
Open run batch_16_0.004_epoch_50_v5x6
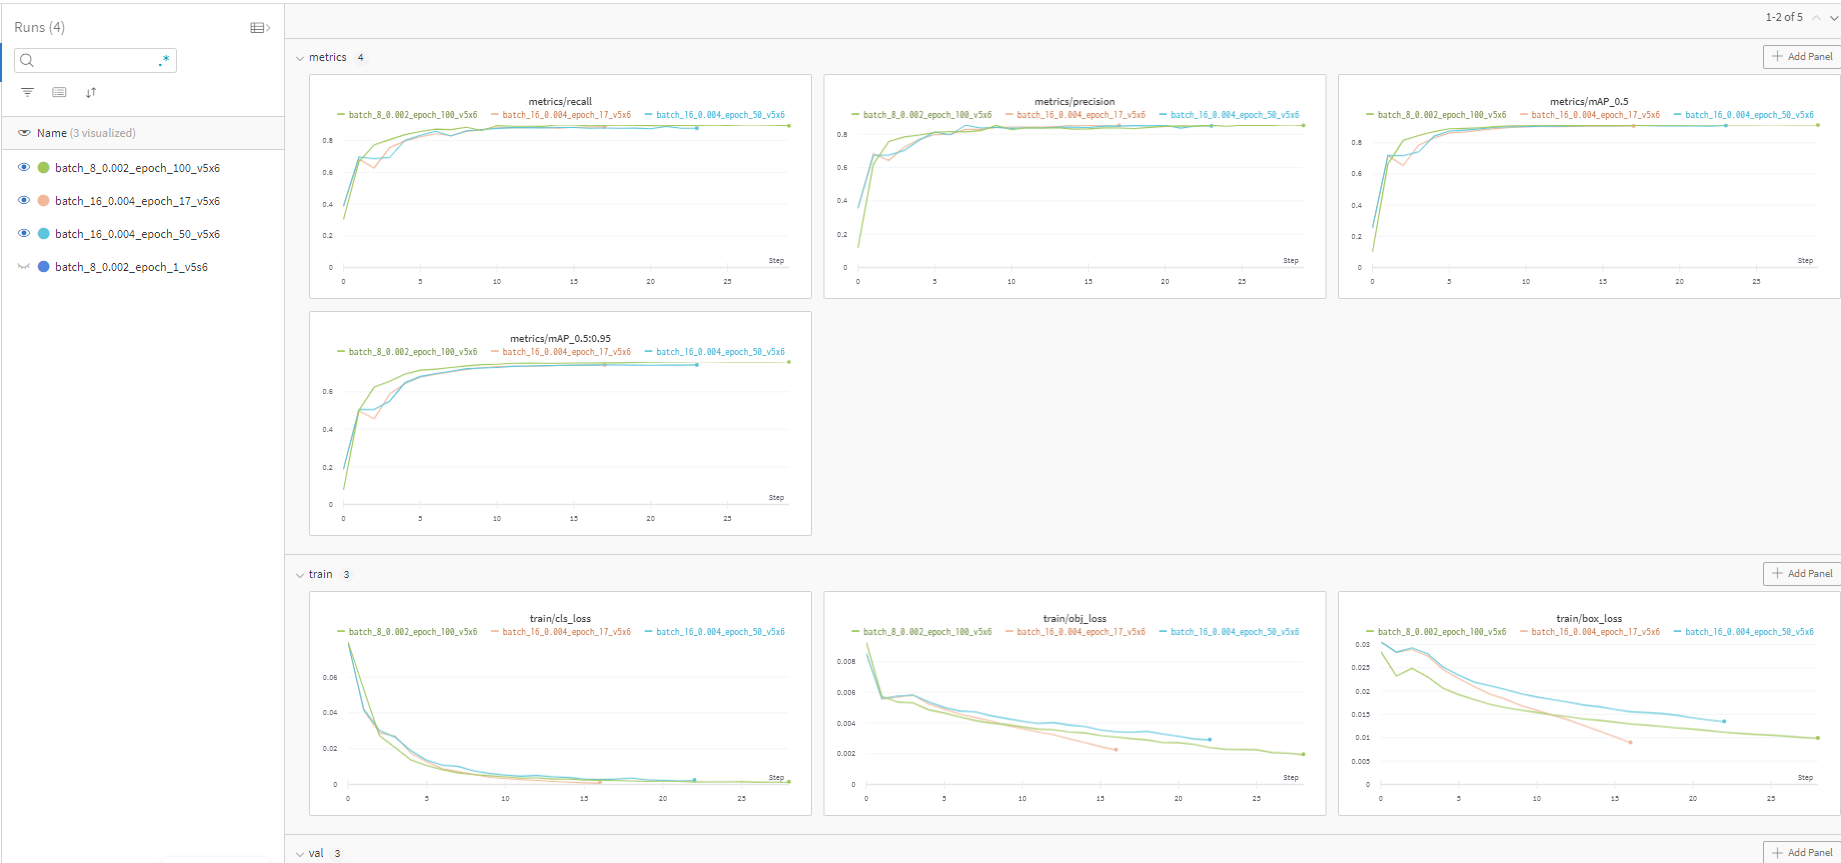tap(137, 234)
